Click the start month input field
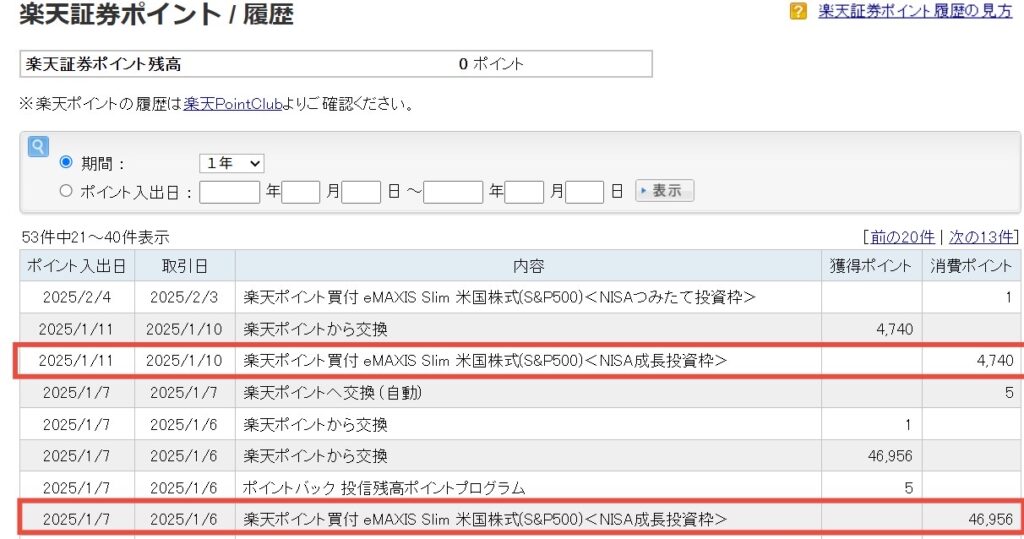Image resolution: width=1024 pixels, height=539 pixels. tap(300, 192)
